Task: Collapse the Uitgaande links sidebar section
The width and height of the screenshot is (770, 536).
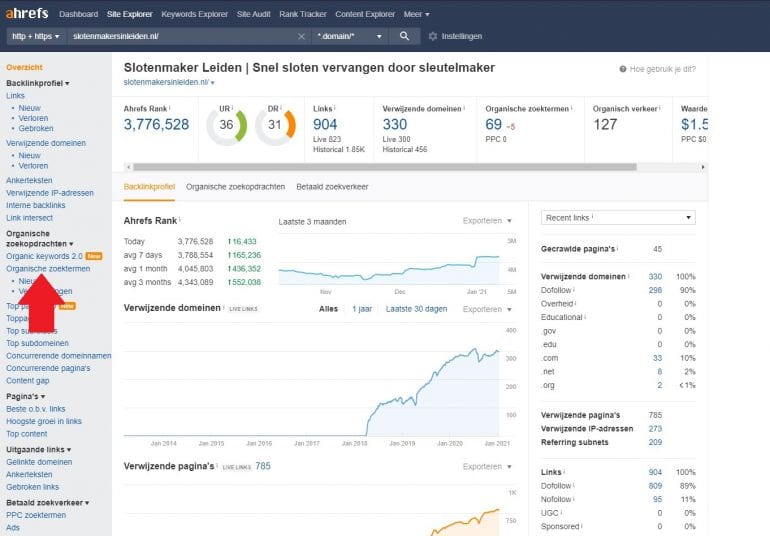Action: pyautogui.click(x=38, y=450)
